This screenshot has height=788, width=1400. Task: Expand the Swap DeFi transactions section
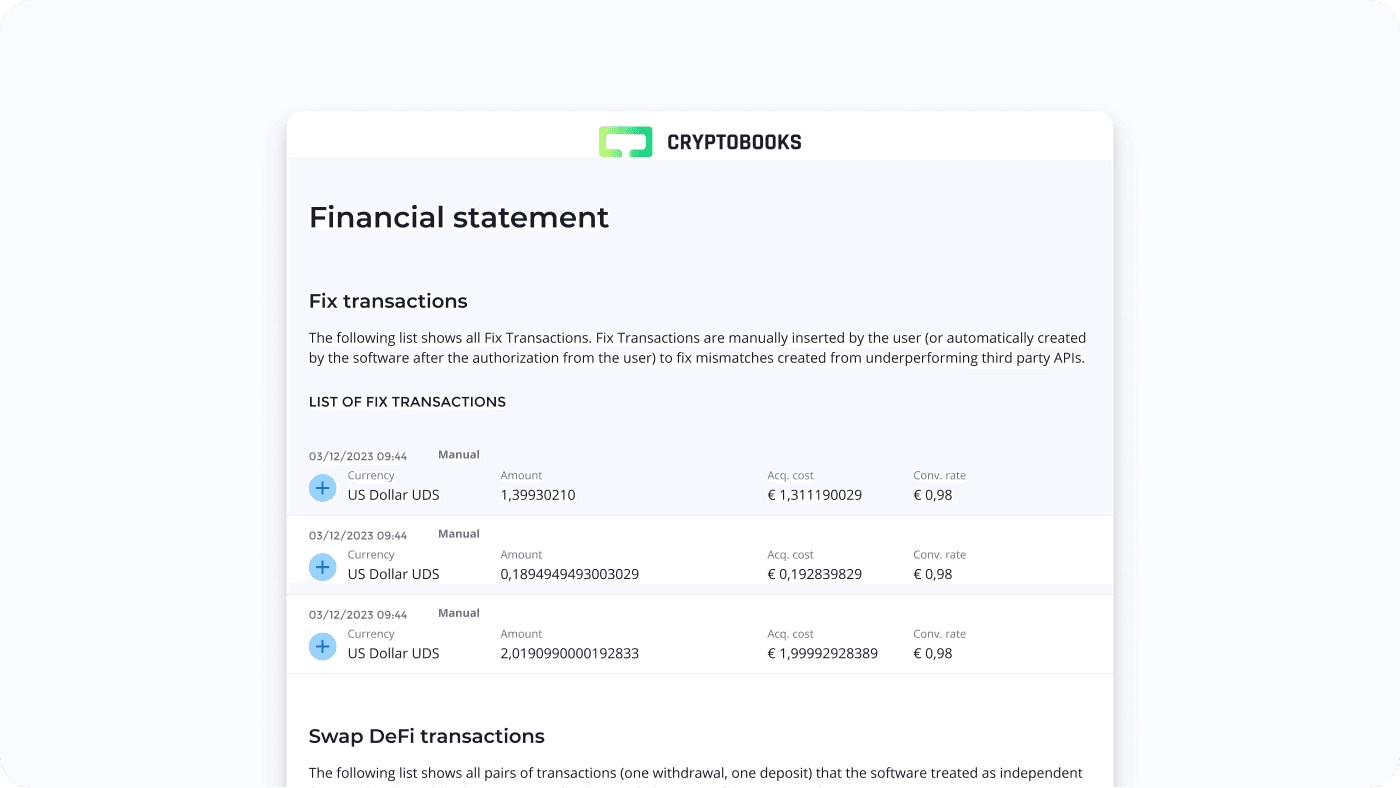click(427, 736)
